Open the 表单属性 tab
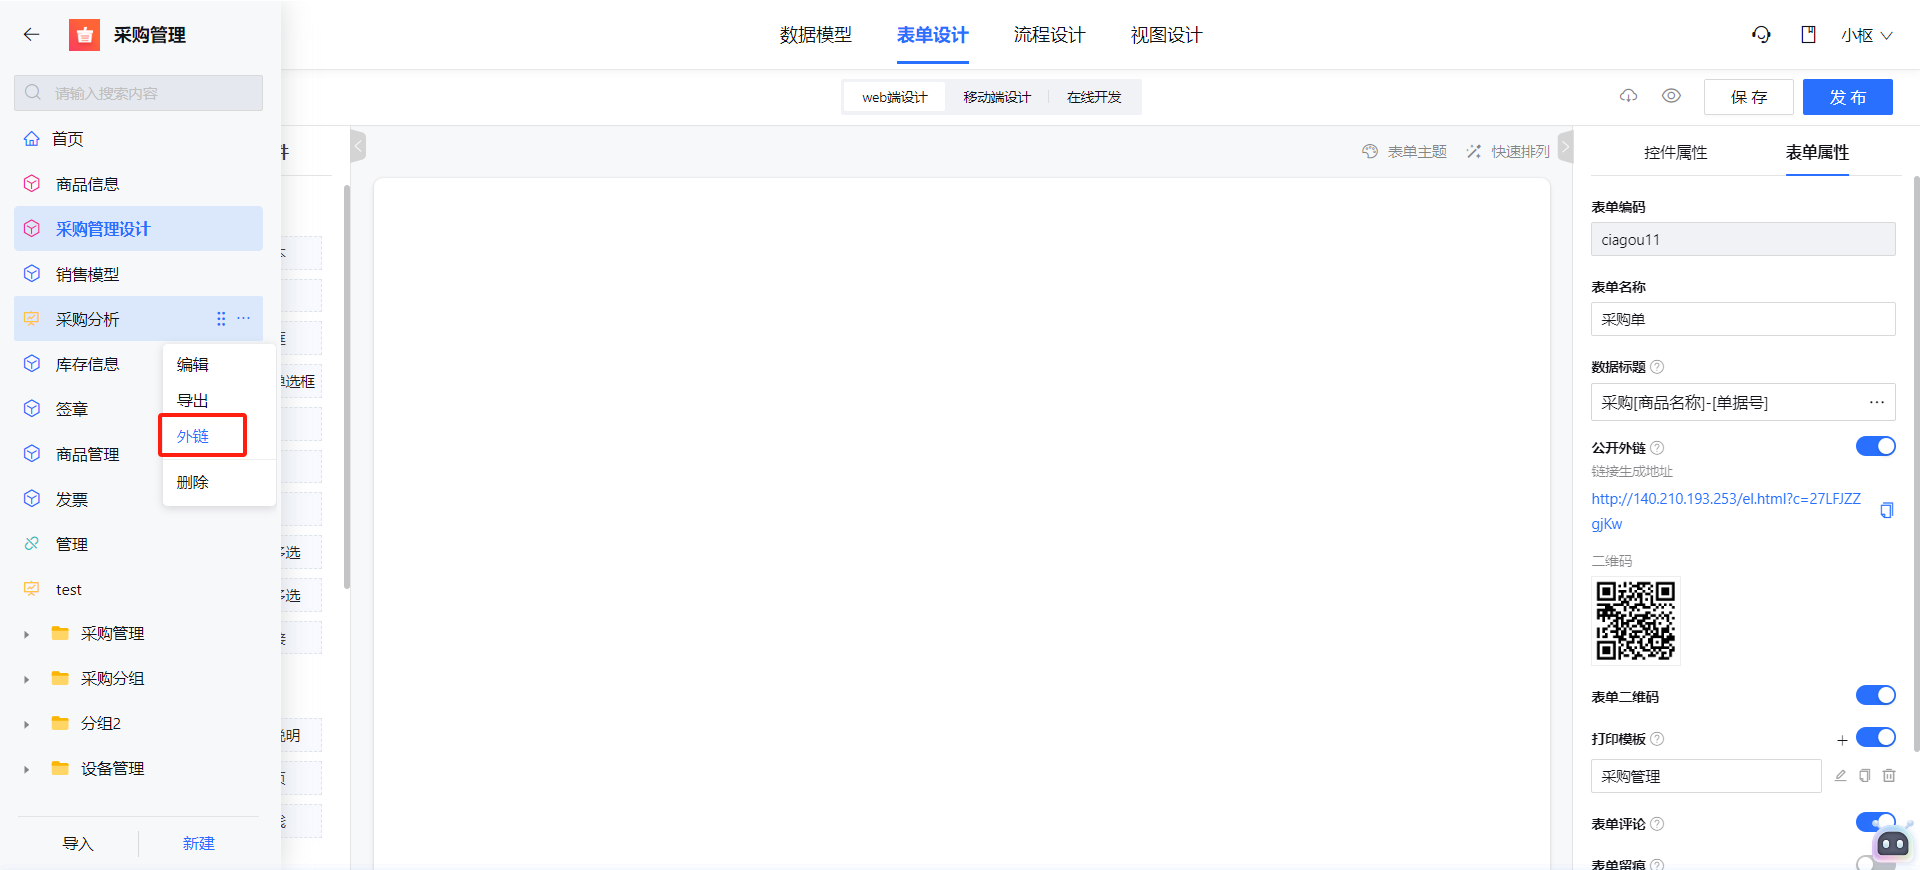The image size is (1920, 870). pyautogui.click(x=1817, y=152)
